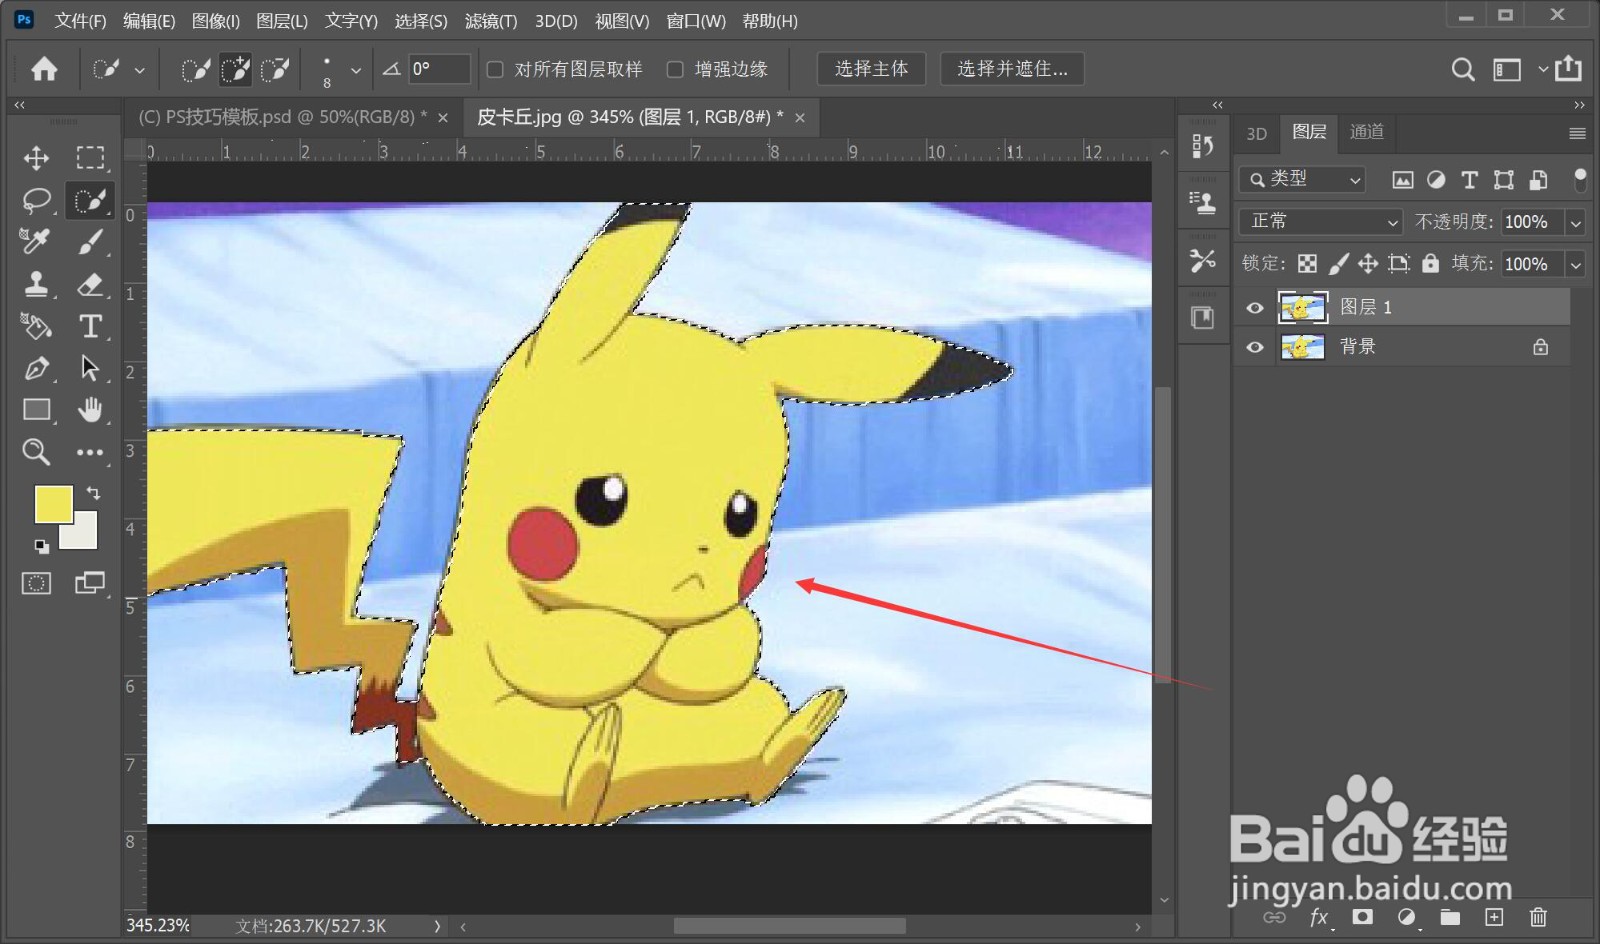1600x944 pixels.
Task: Create a new layer with plus icon
Action: pyautogui.click(x=1494, y=917)
